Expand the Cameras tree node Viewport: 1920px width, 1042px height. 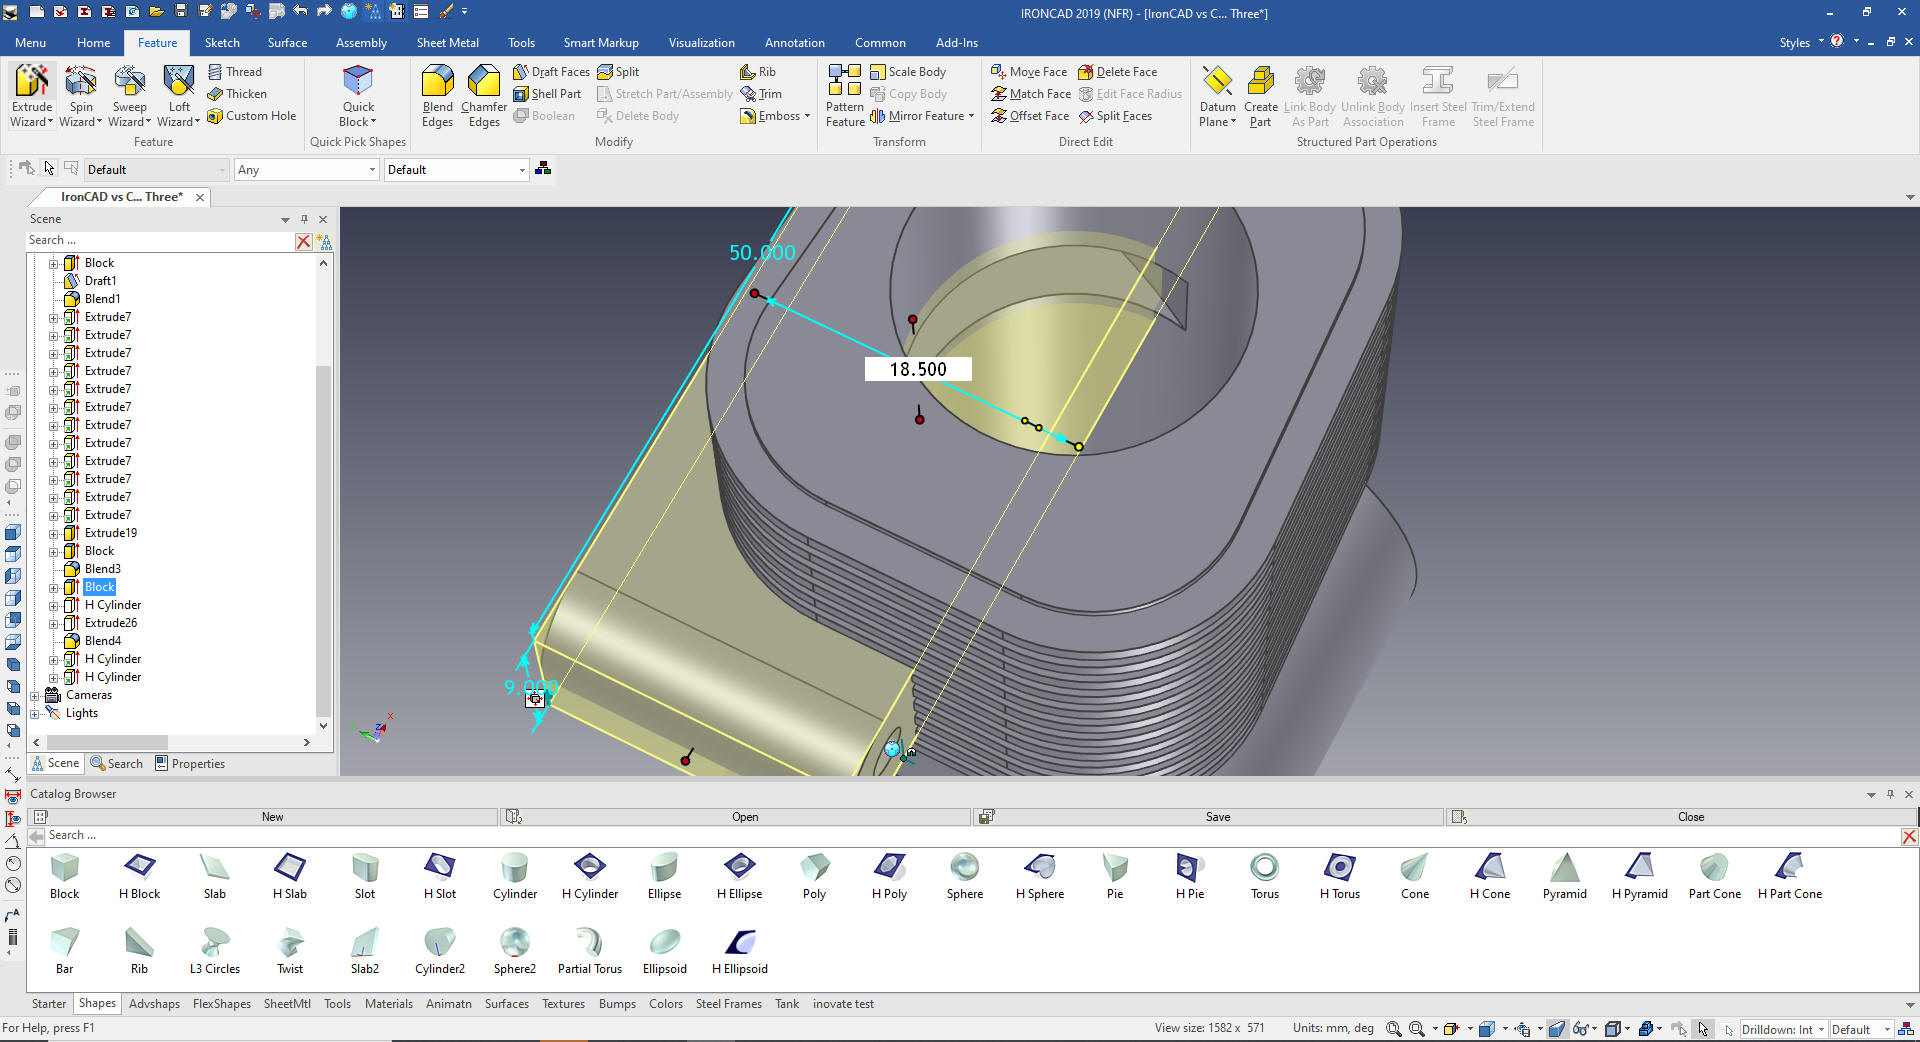[x=35, y=696]
